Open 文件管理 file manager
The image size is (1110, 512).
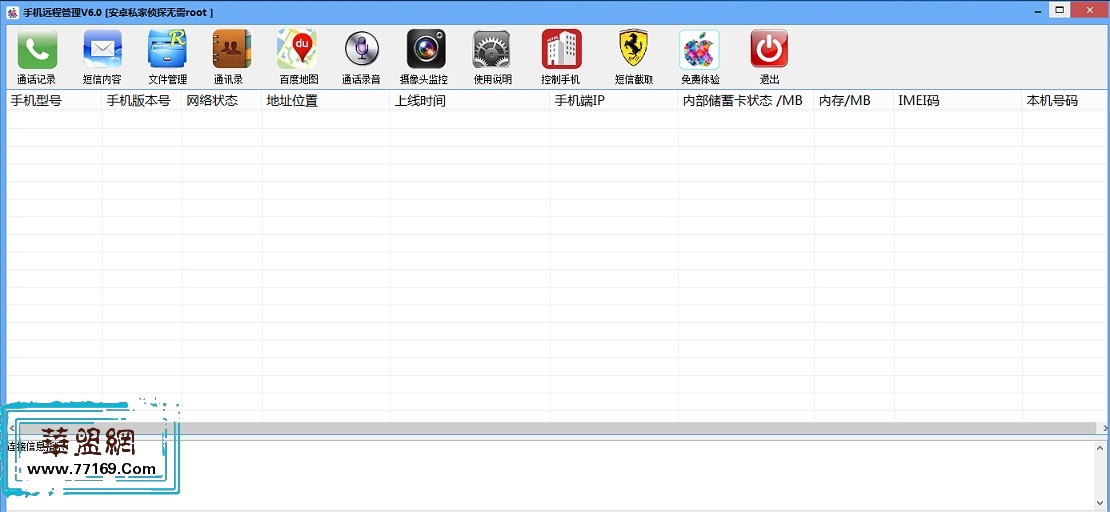(x=167, y=50)
